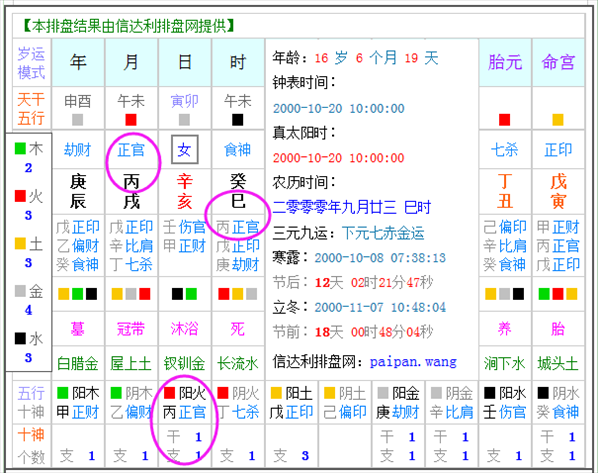598x473 pixels.
Task: Click the 下元七赤金运 text
Action: pos(383,233)
